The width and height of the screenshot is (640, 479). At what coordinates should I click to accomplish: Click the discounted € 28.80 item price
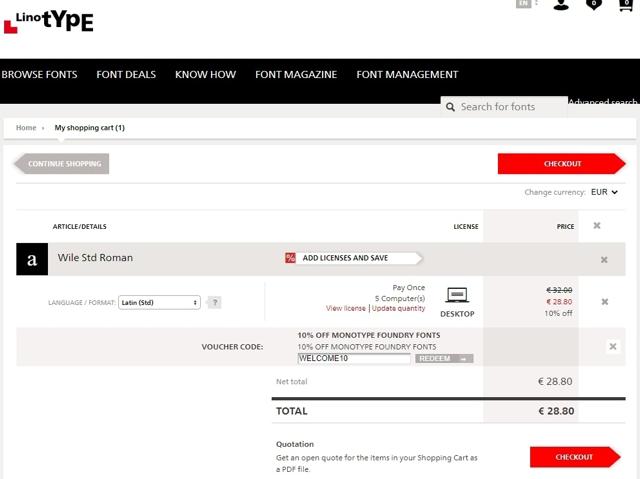pyautogui.click(x=559, y=302)
